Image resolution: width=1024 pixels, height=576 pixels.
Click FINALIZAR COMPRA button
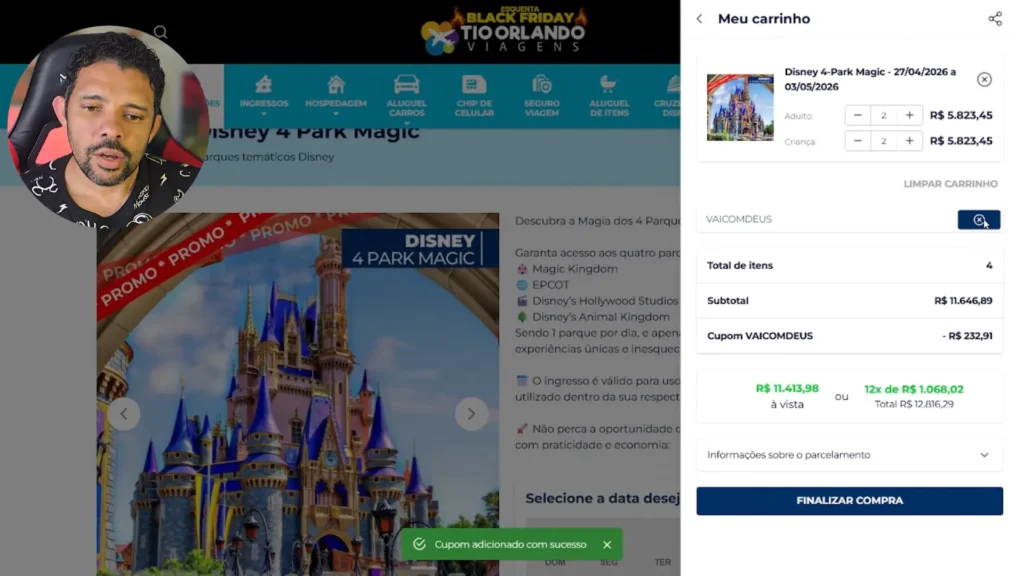click(x=849, y=501)
